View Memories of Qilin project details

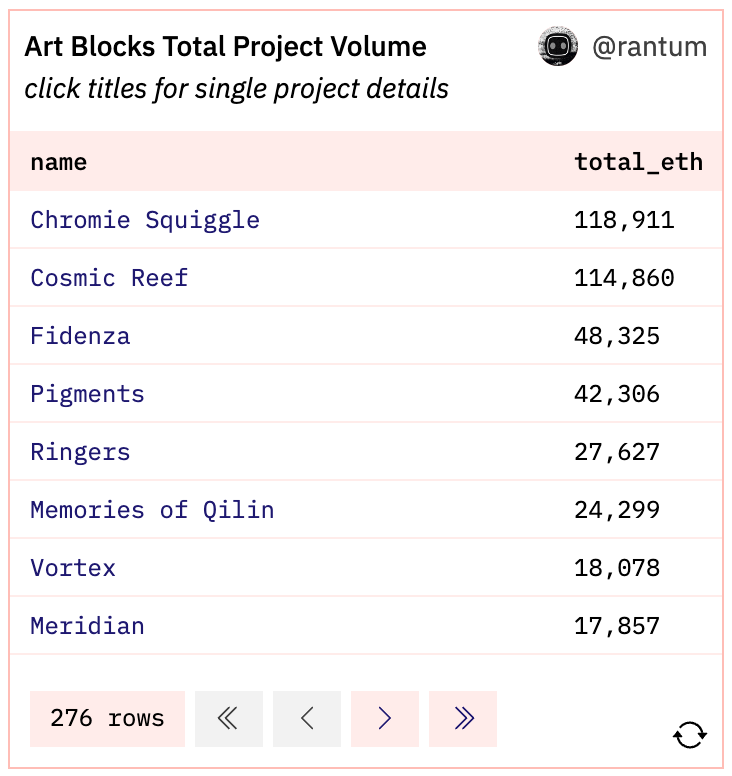[x=152, y=510]
